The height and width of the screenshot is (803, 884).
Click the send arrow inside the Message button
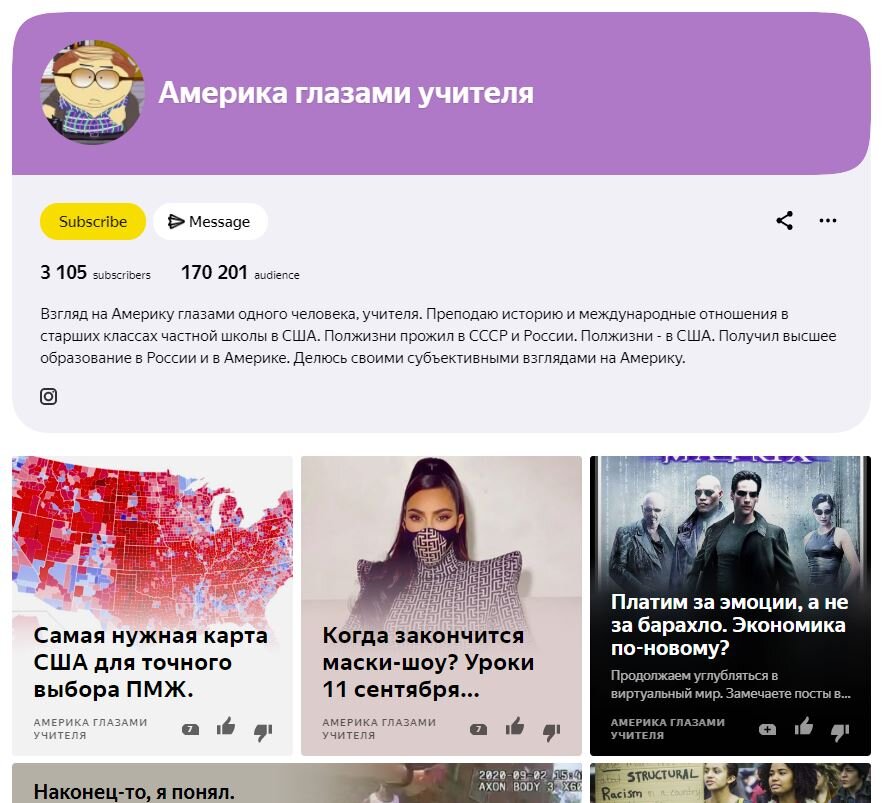(175, 221)
